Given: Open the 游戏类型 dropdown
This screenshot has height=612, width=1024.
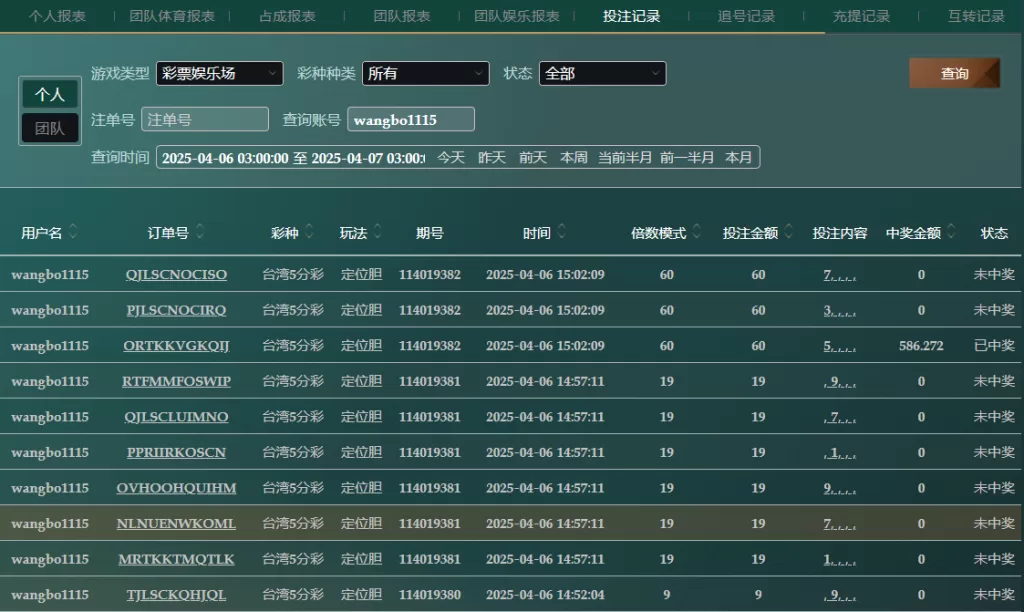Looking at the screenshot, I should pyautogui.click(x=219, y=73).
